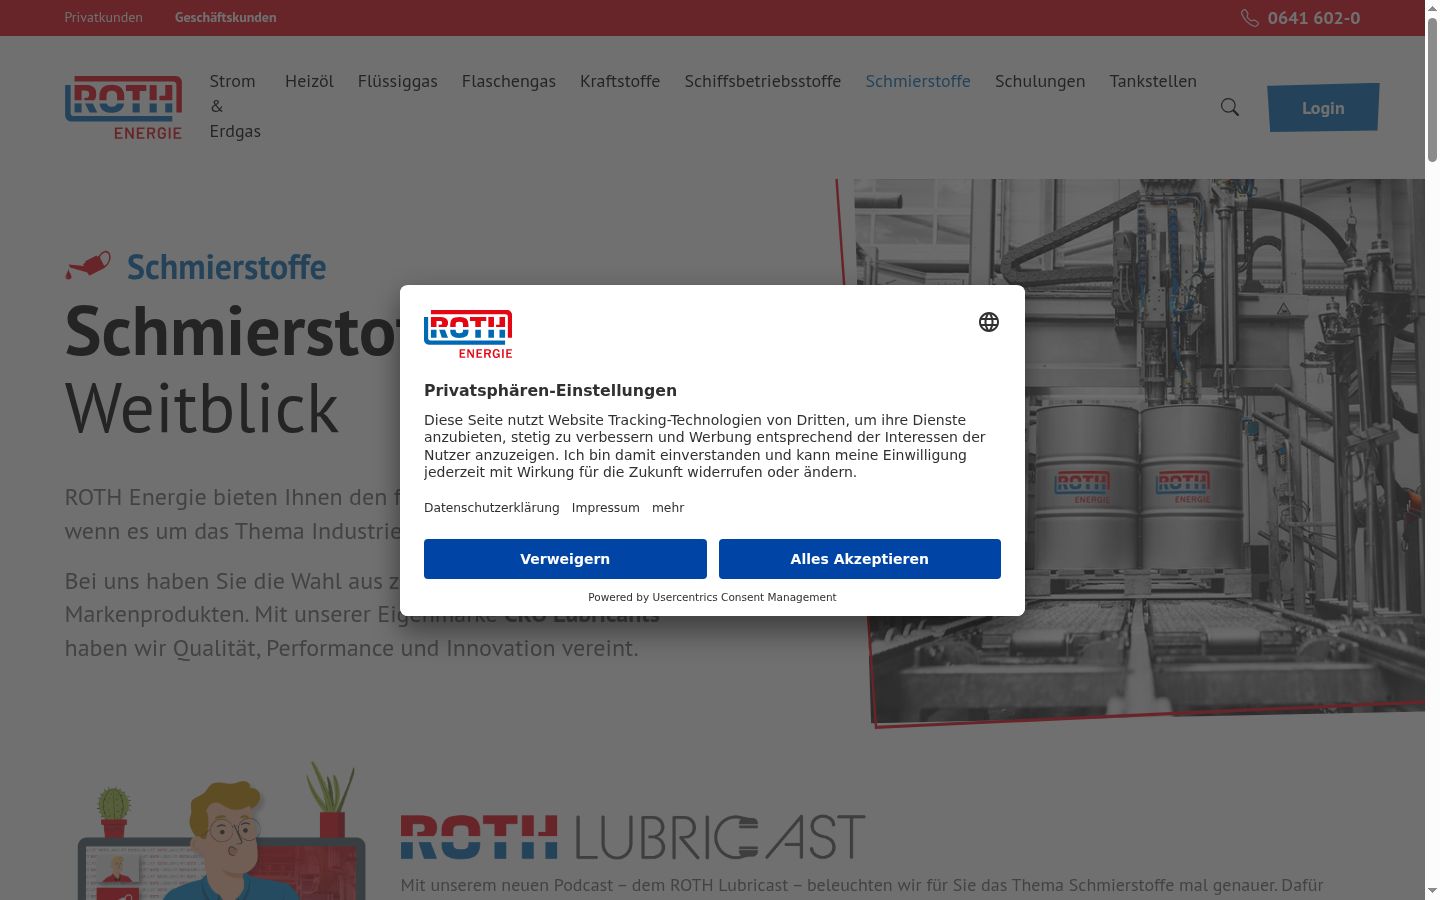Click the scrollbar down arrow
This screenshot has width=1440, height=900.
[1432, 892]
